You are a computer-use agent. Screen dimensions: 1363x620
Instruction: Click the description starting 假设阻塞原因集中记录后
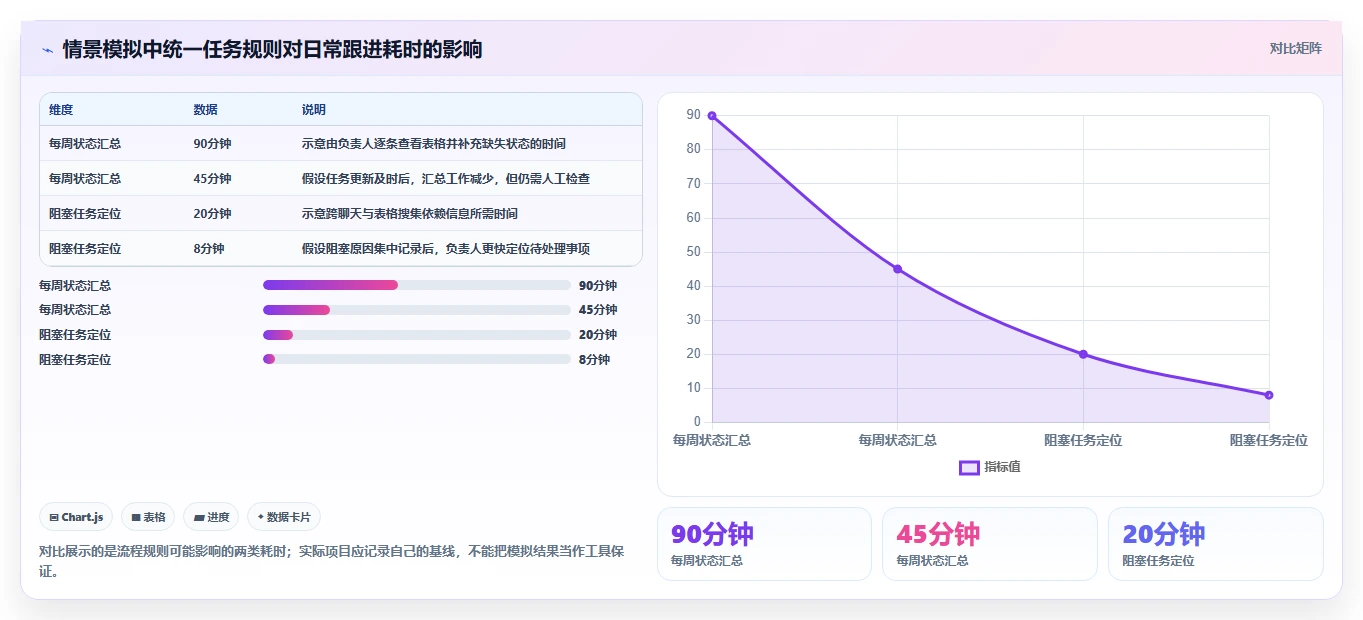446,249
